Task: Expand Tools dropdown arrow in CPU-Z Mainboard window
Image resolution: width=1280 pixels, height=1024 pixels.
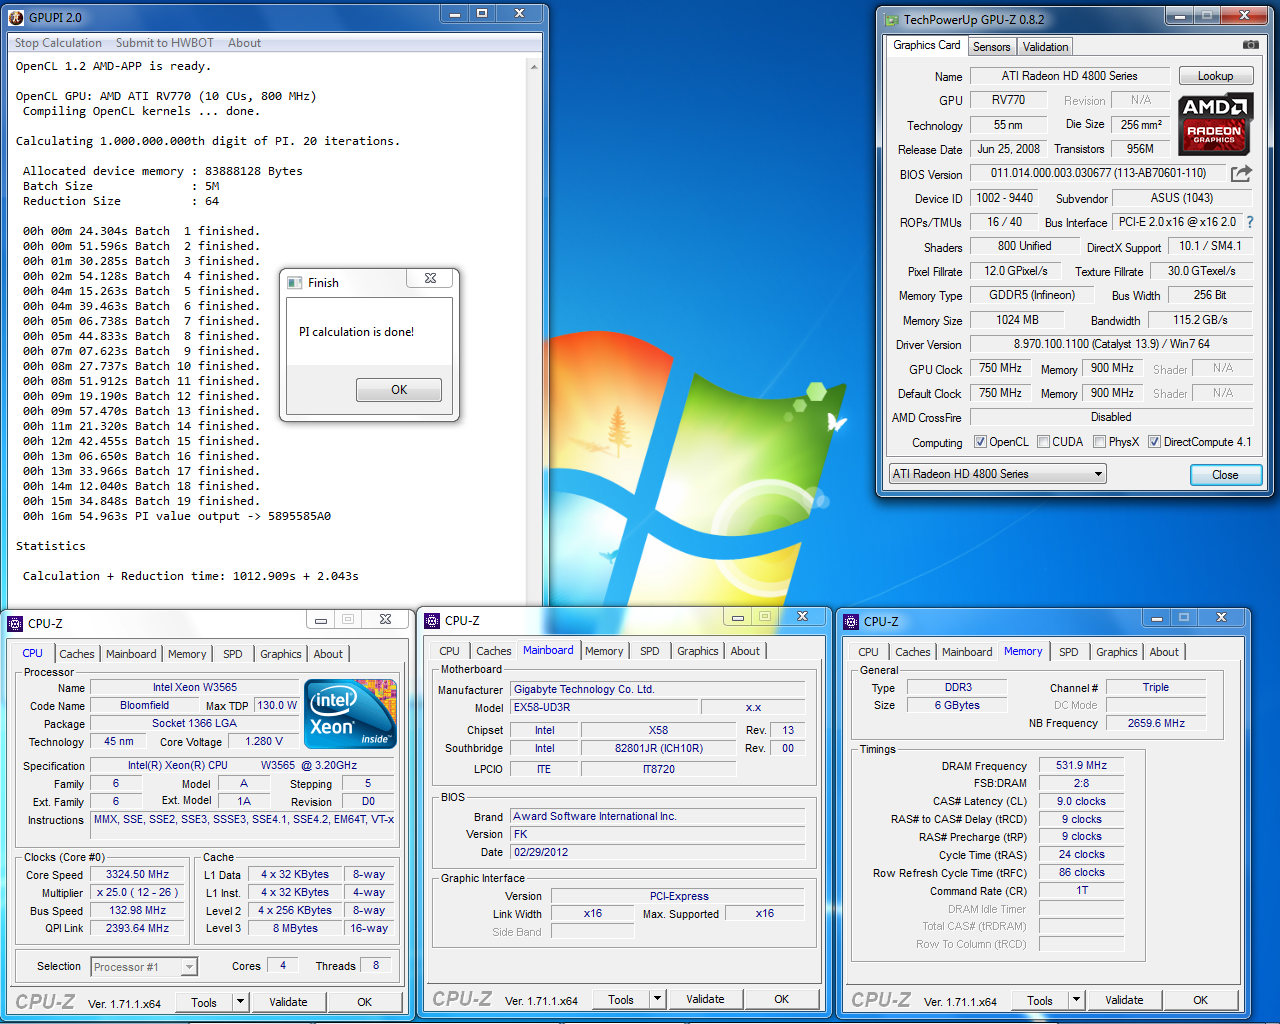Action: [x=657, y=999]
